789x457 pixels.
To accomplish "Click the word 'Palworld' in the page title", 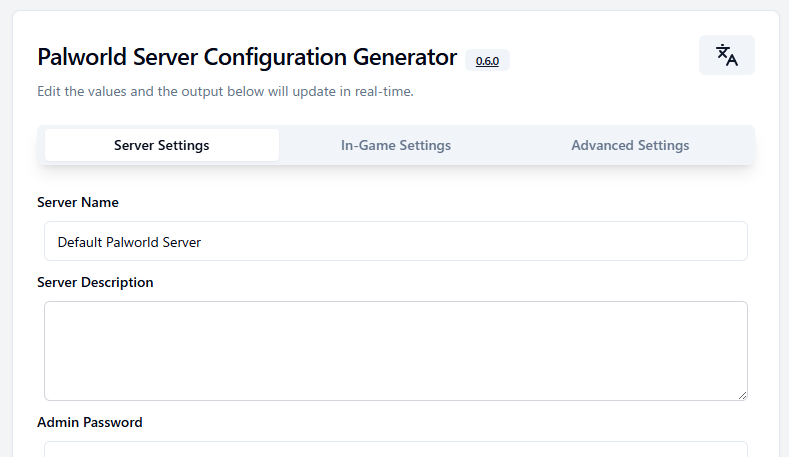I will pyautogui.click(x=82, y=57).
